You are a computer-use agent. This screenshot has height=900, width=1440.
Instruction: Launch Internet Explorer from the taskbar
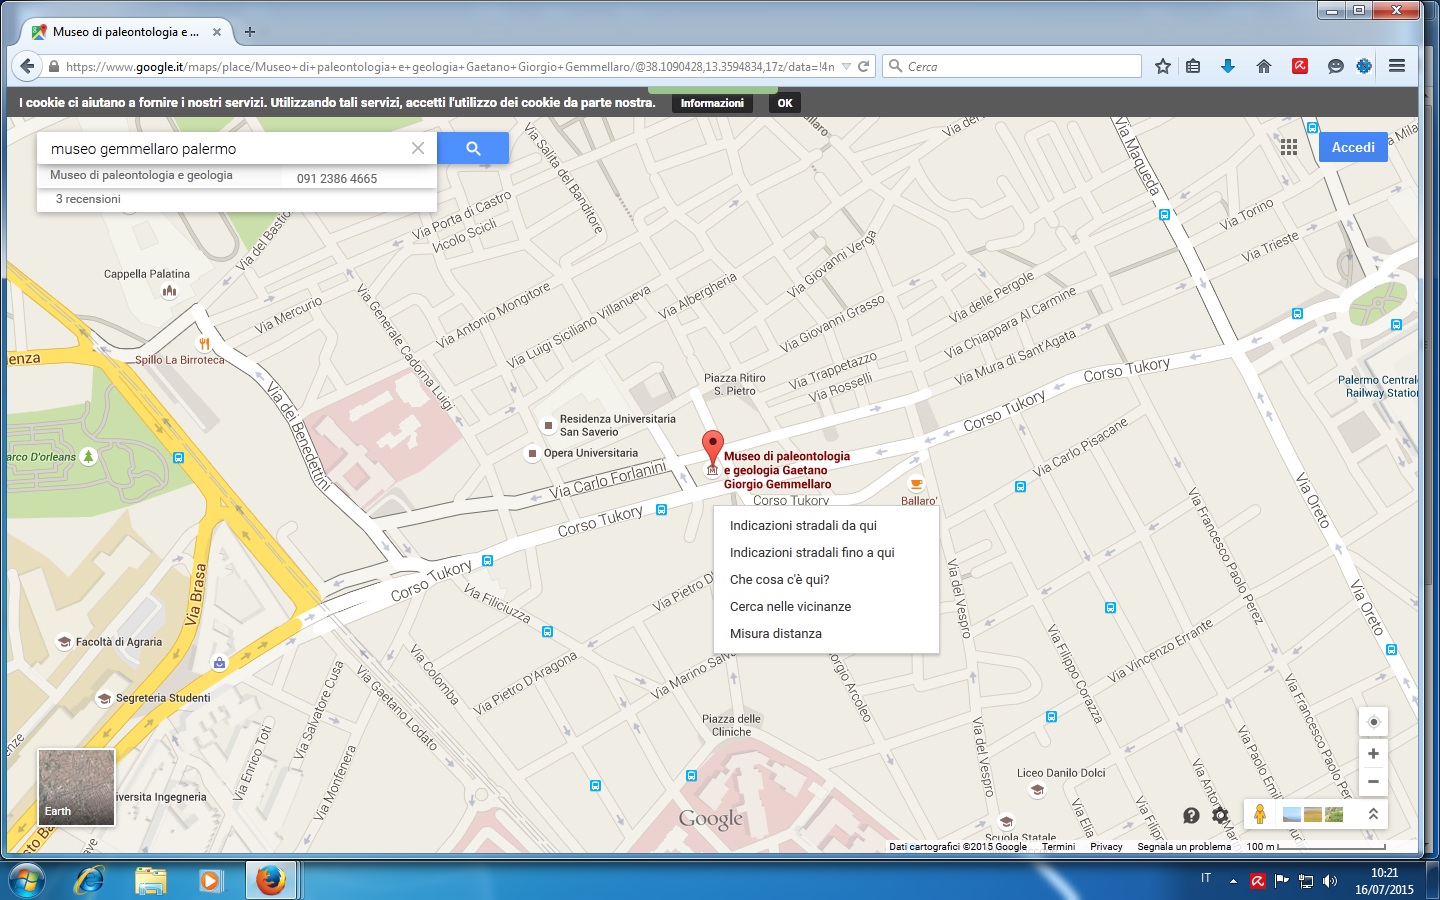click(x=90, y=880)
